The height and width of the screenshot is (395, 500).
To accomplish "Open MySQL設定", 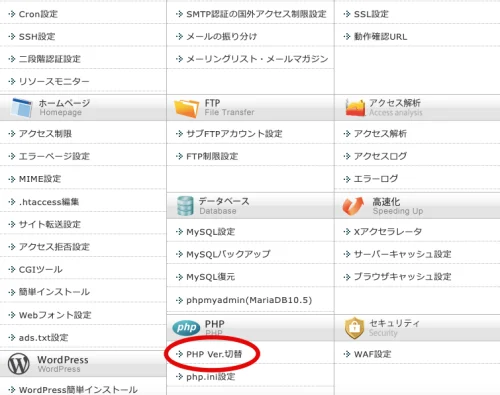I will point(210,232).
